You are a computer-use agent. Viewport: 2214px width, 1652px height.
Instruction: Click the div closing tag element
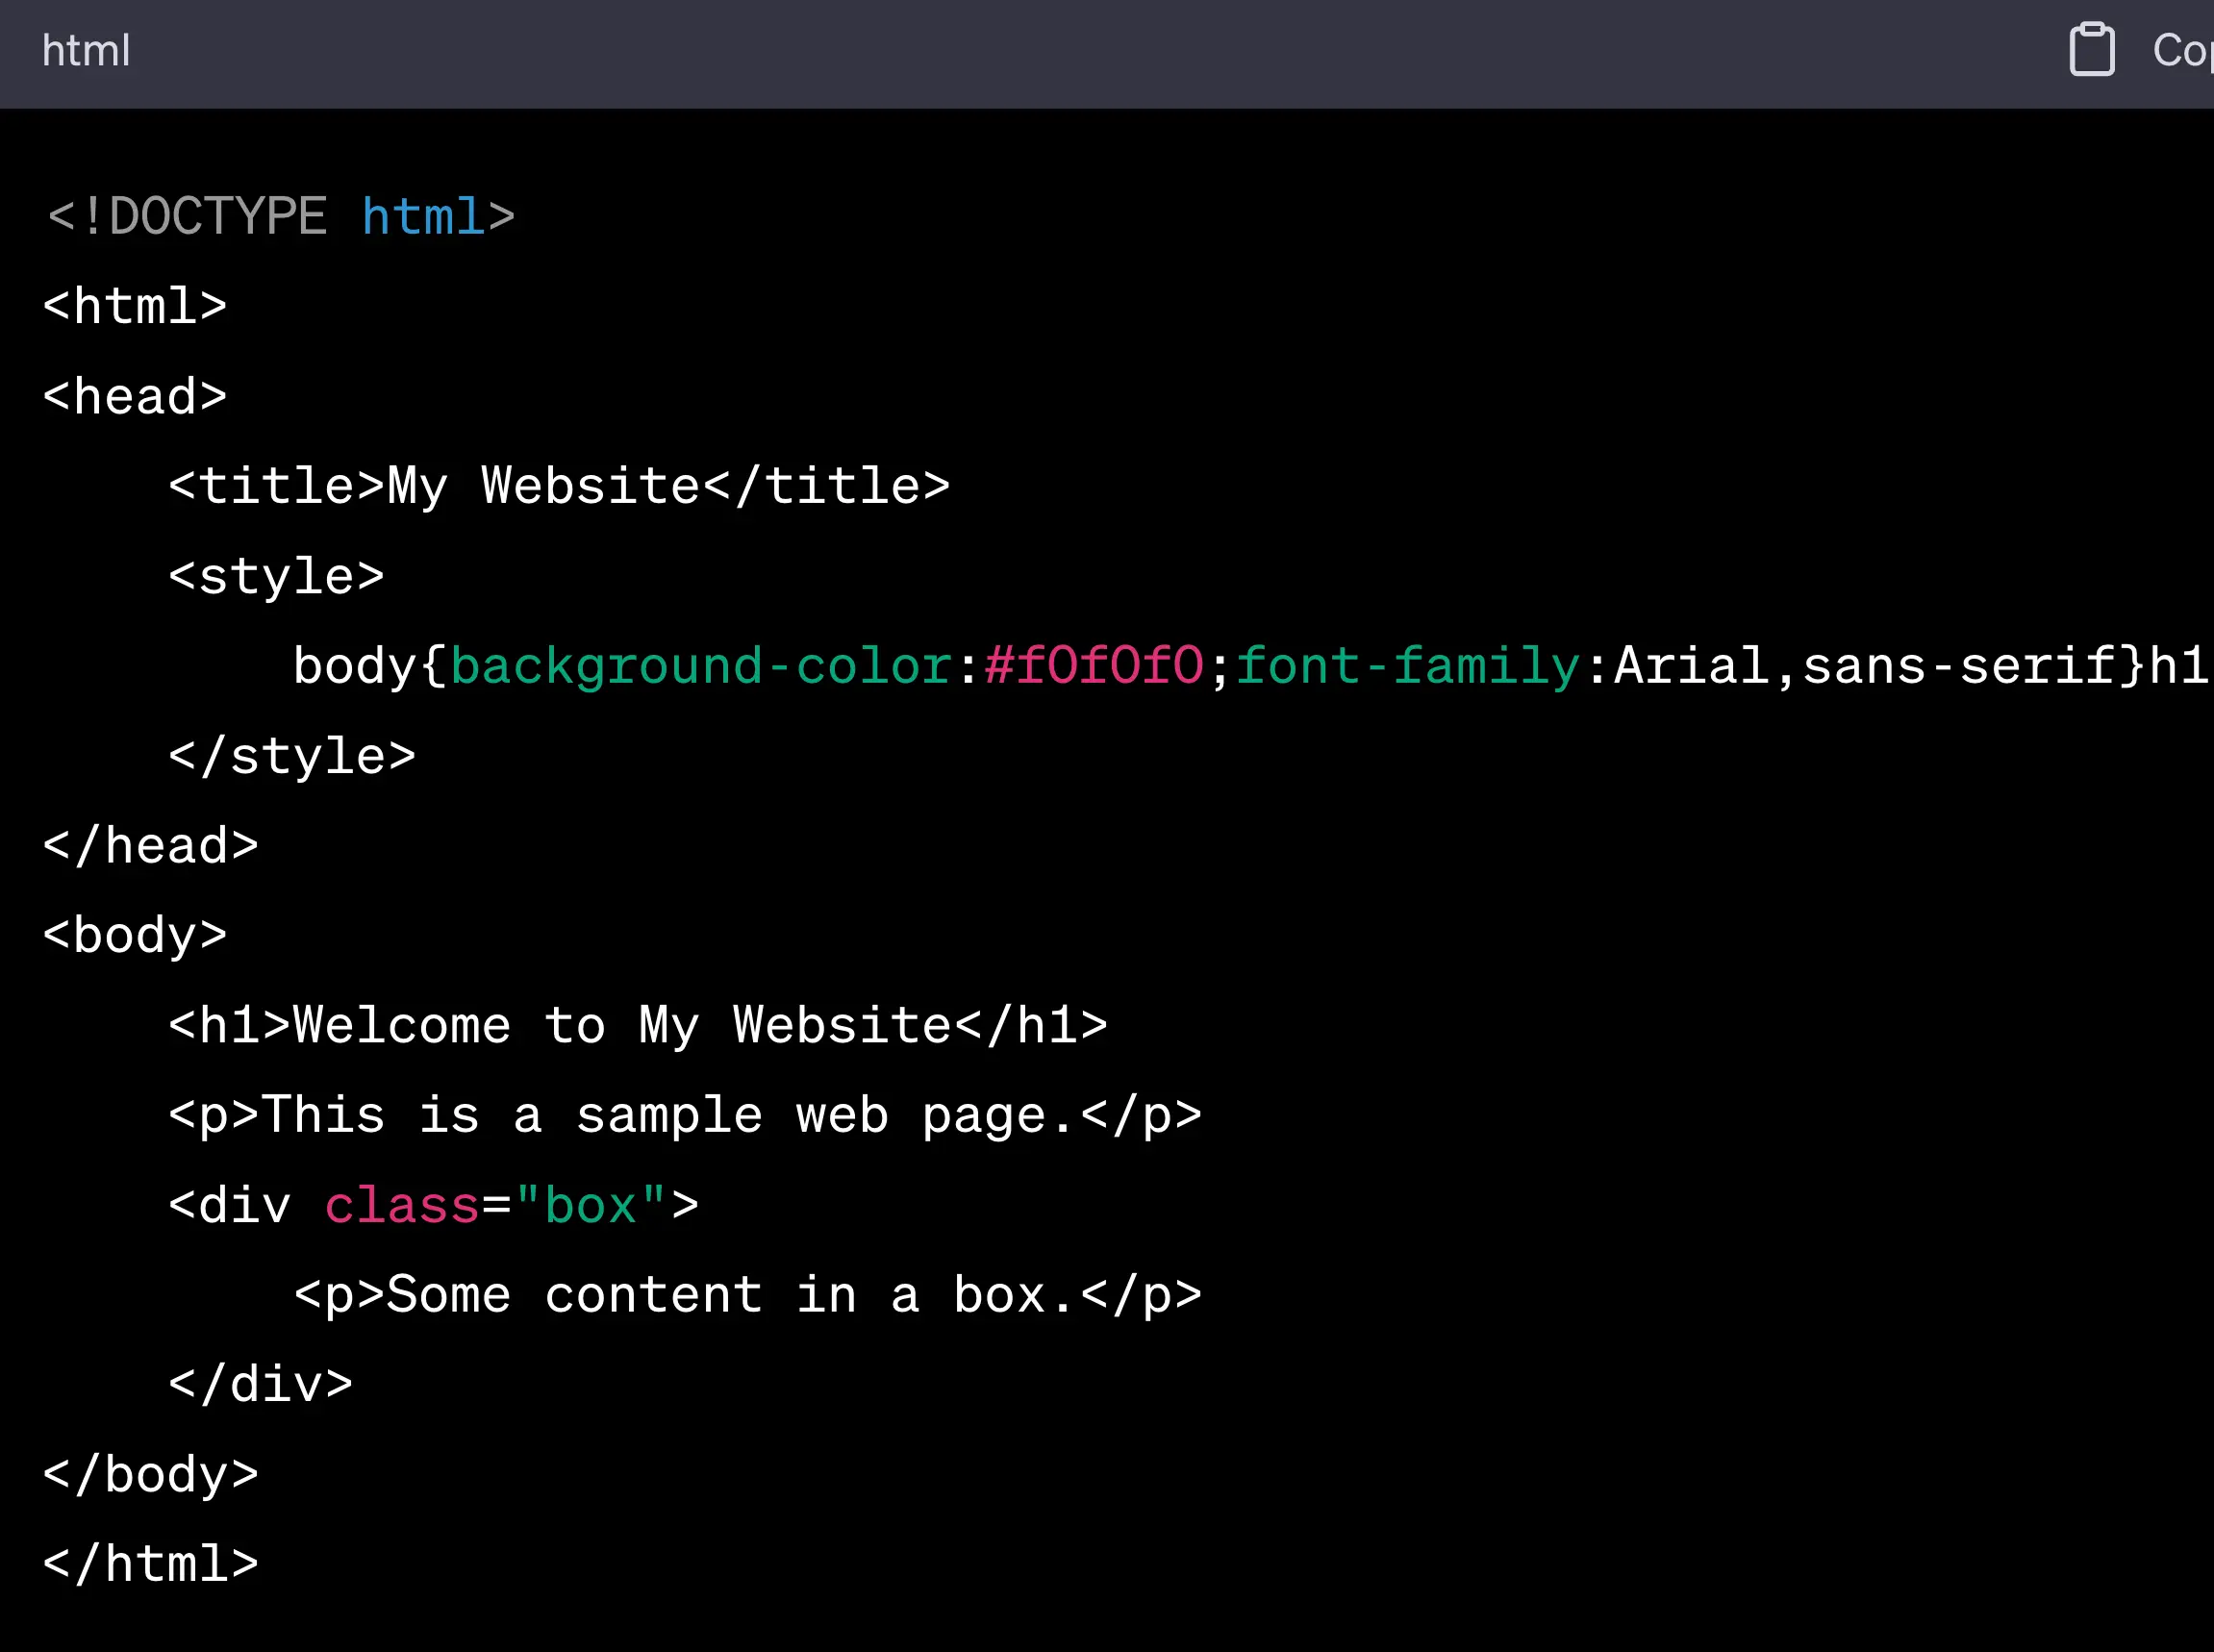[261, 1385]
